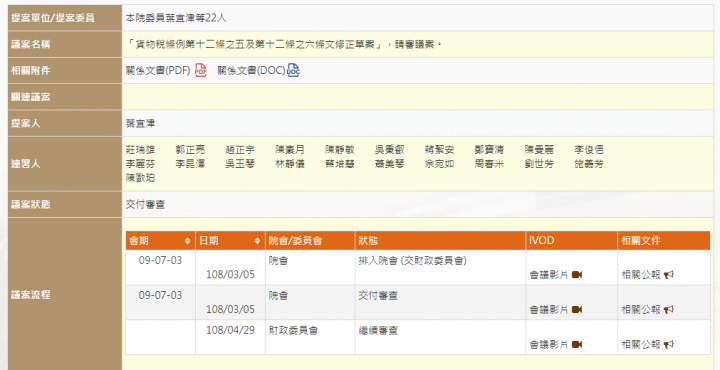This screenshot has width=720, height=370.
Task: Click the 提案人 label
Action: tap(26, 123)
